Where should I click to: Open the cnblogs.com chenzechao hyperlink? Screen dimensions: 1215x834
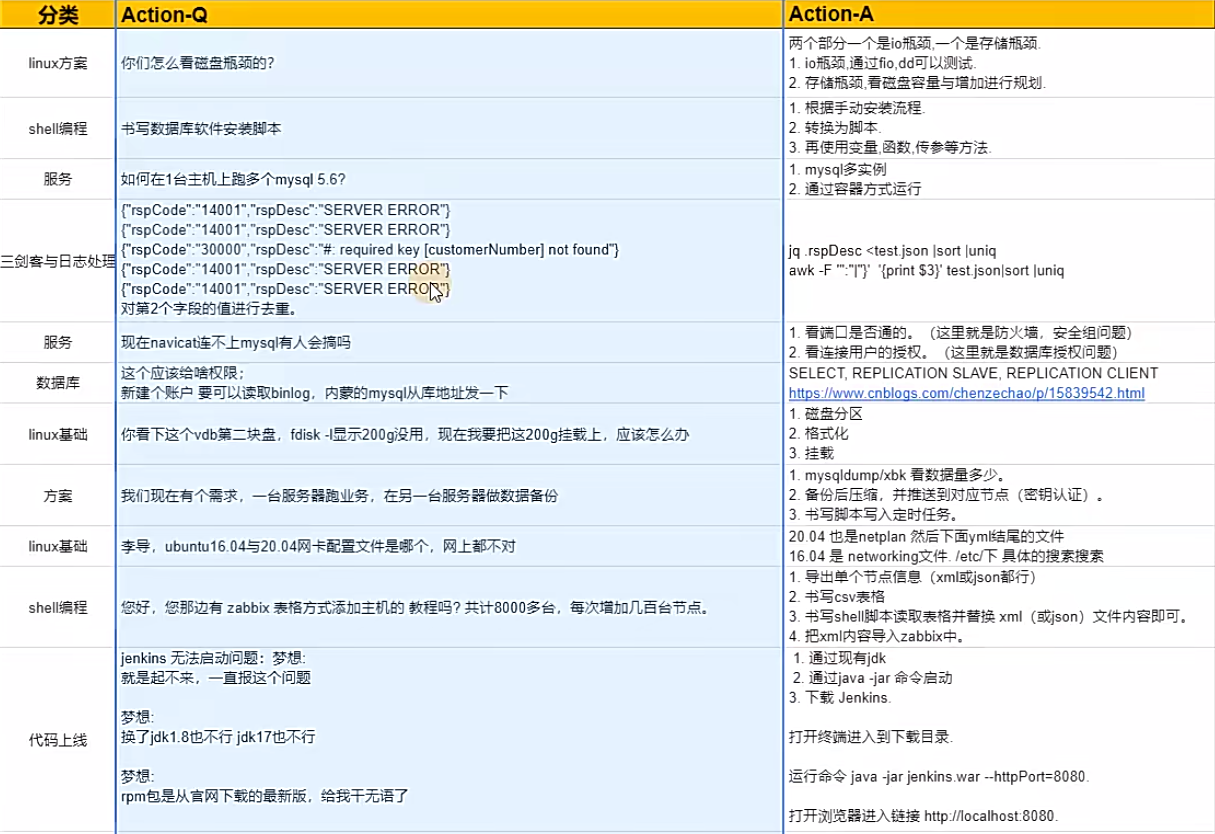pos(966,393)
